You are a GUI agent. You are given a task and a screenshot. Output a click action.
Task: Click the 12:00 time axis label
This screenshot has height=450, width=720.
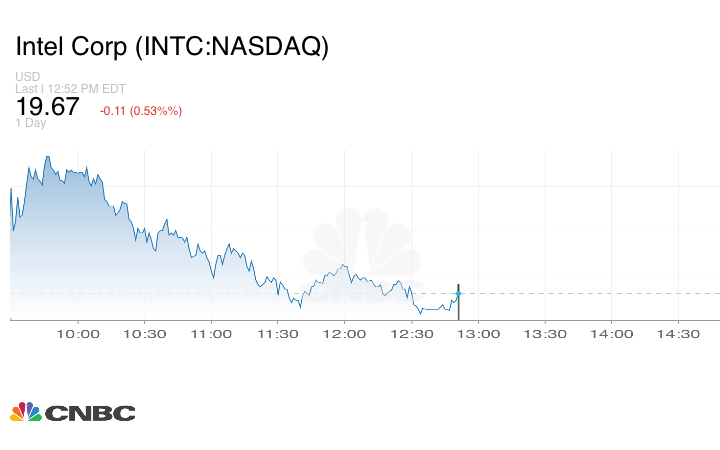[345, 334]
